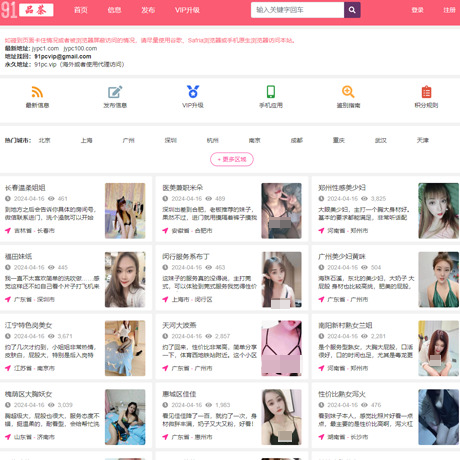Select the 天津 city link
The image size is (460, 460).
point(423,140)
